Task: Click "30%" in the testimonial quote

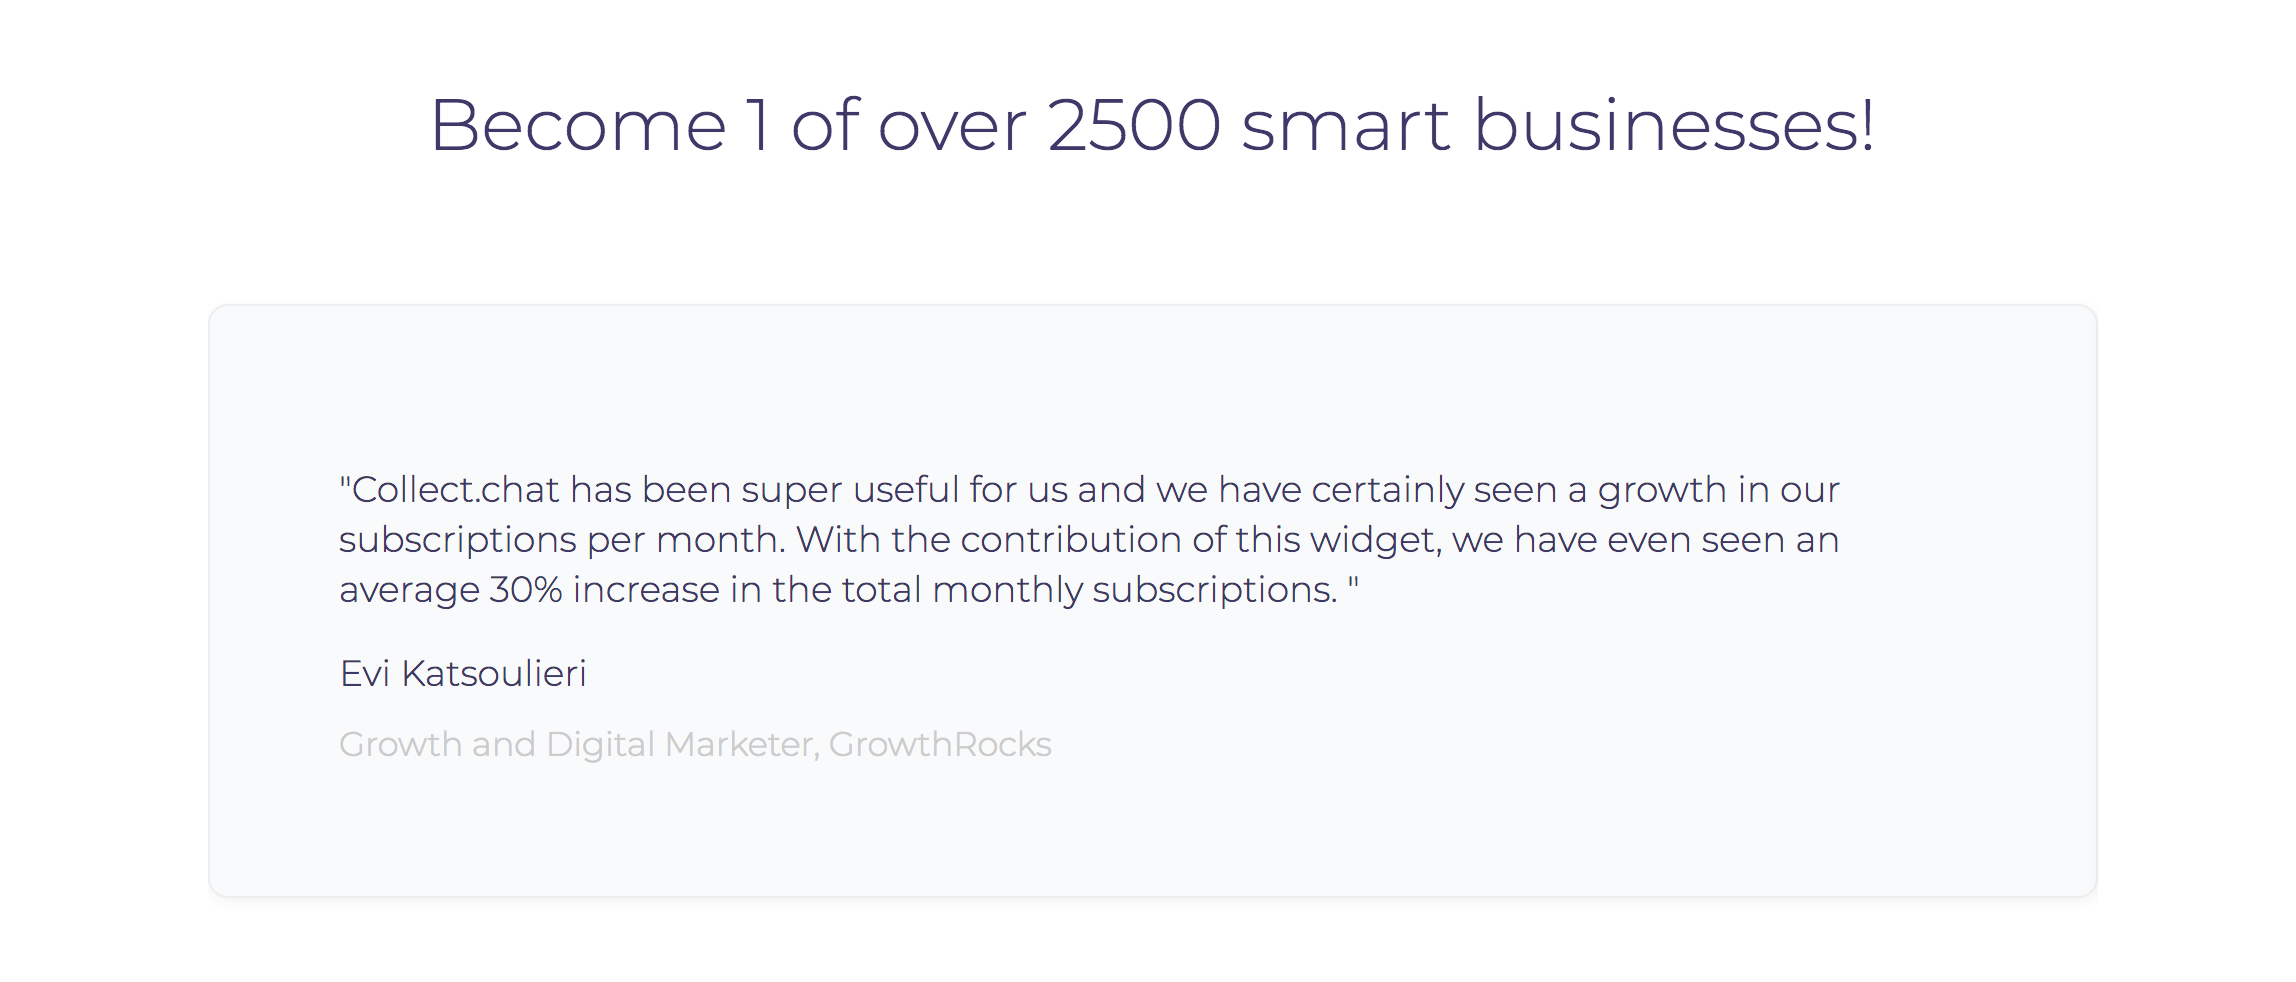Action: 526,590
